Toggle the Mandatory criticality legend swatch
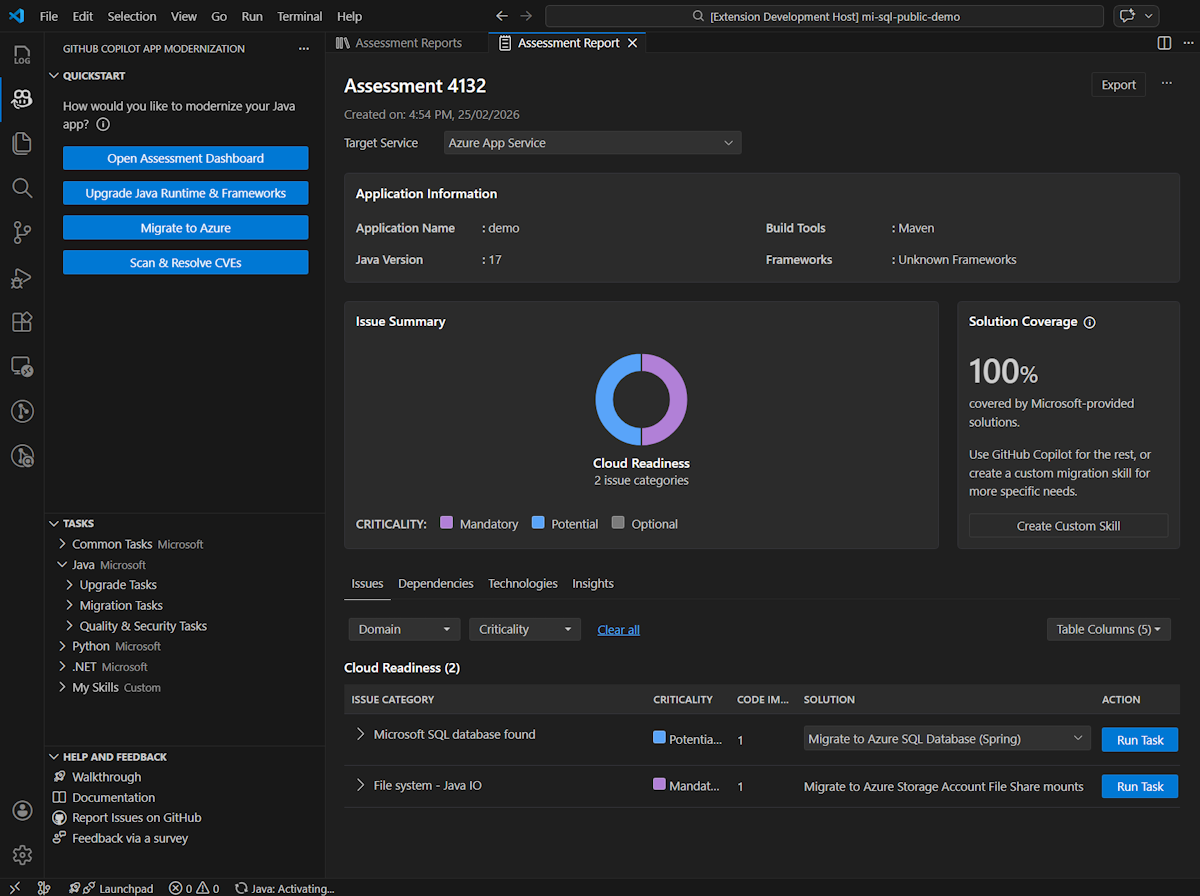Viewport: 1200px width, 896px height. (447, 523)
